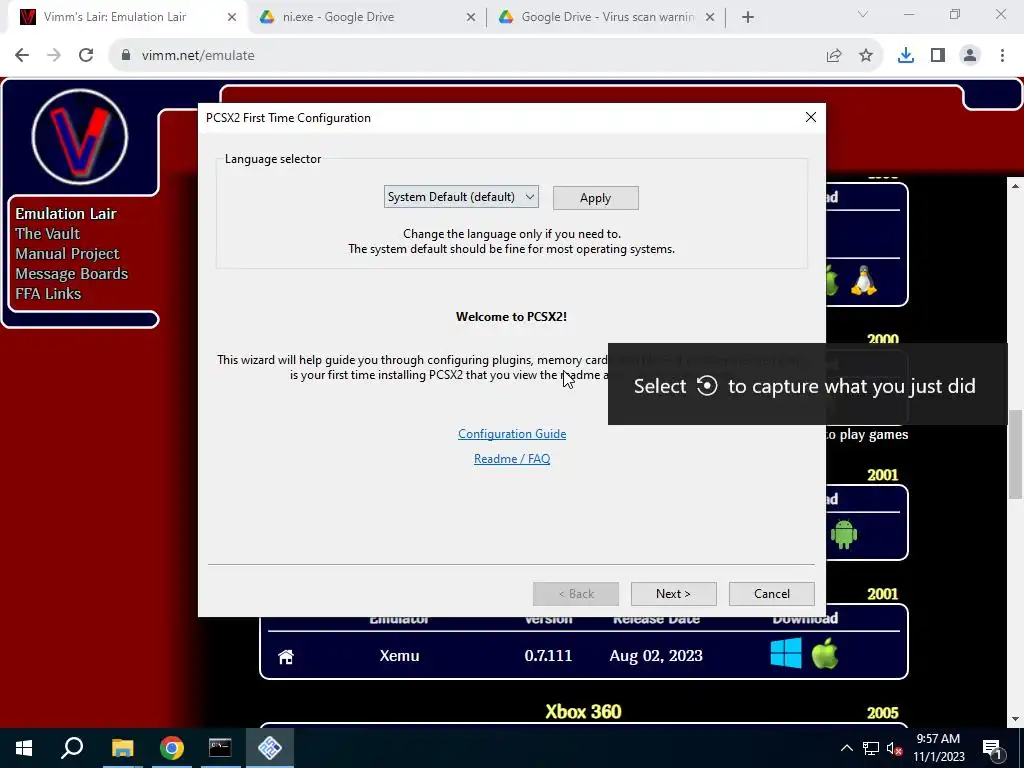Close the PCSX2 configuration dialog
This screenshot has width=1024, height=768.
(x=810, y=117)
